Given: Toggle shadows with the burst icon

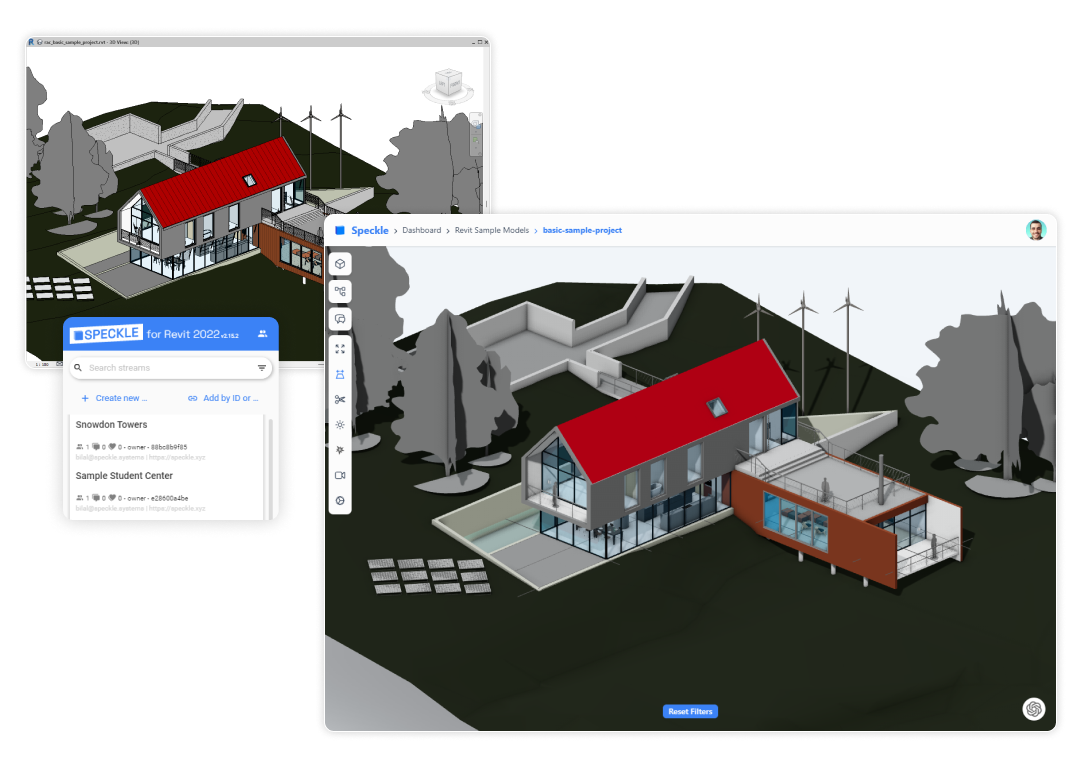Looking at the screenshot, I should point(340,450).
